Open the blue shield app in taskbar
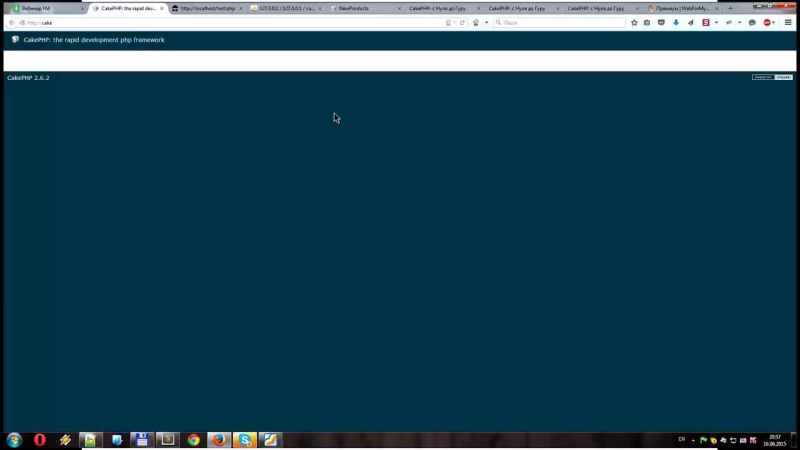This screenshot has width=800, height=450. tap(117, 440)
